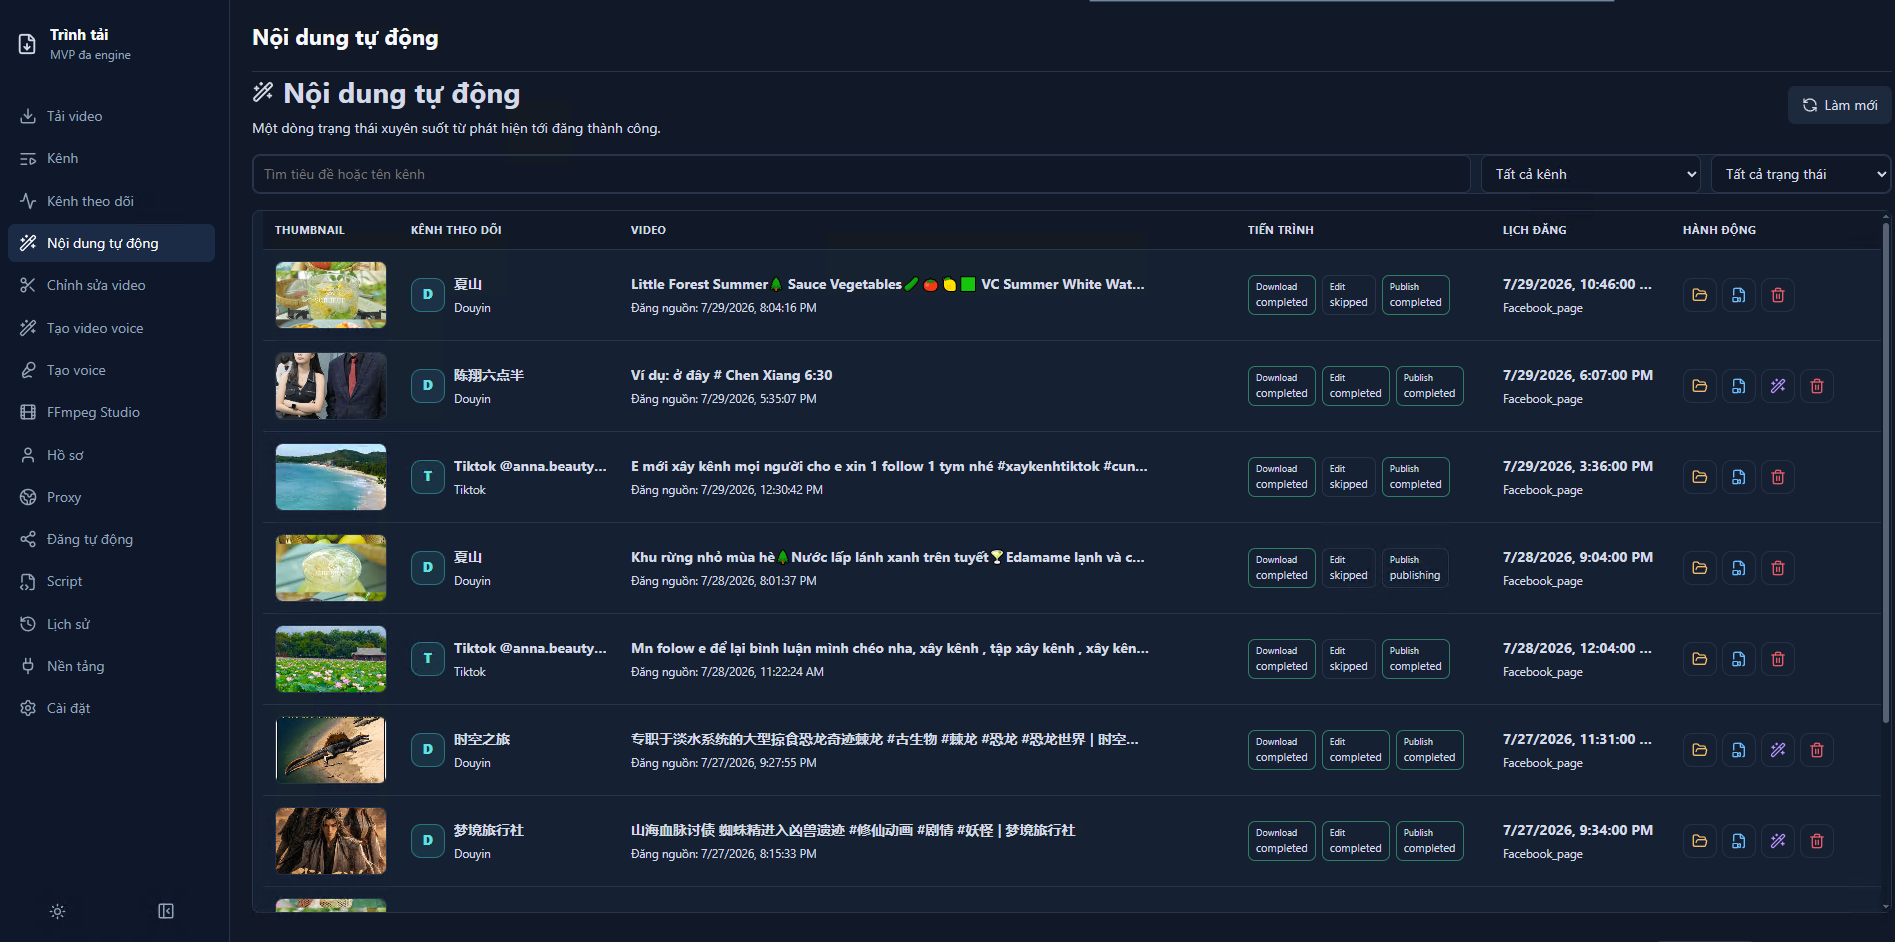Click magic wand in 时空之旅 row
The width and height of the screenshot is (1895, 942).
(1778, 750)
